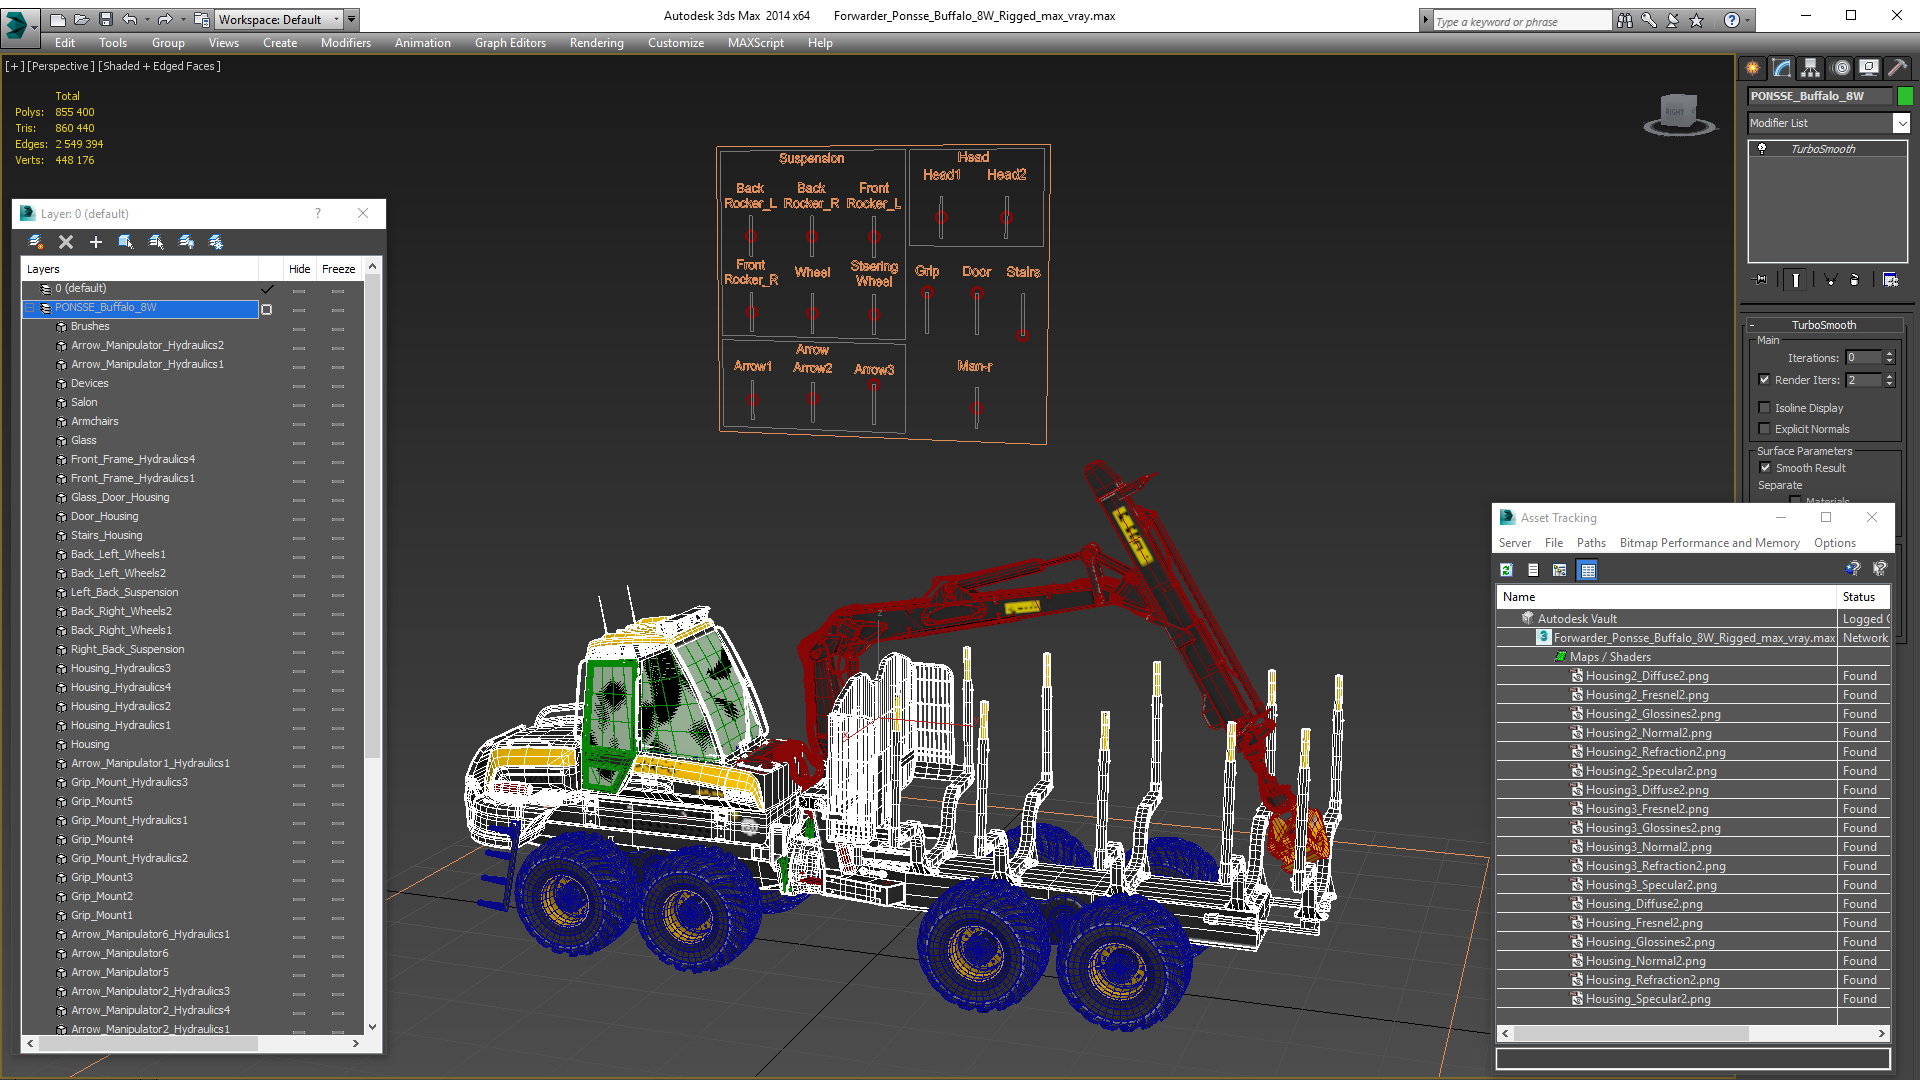This screenshot has width=1920, height=1080.
Task: Click the Name column header in Asset Tracking
Action: pyautogui.click(x=1667, y=597)
